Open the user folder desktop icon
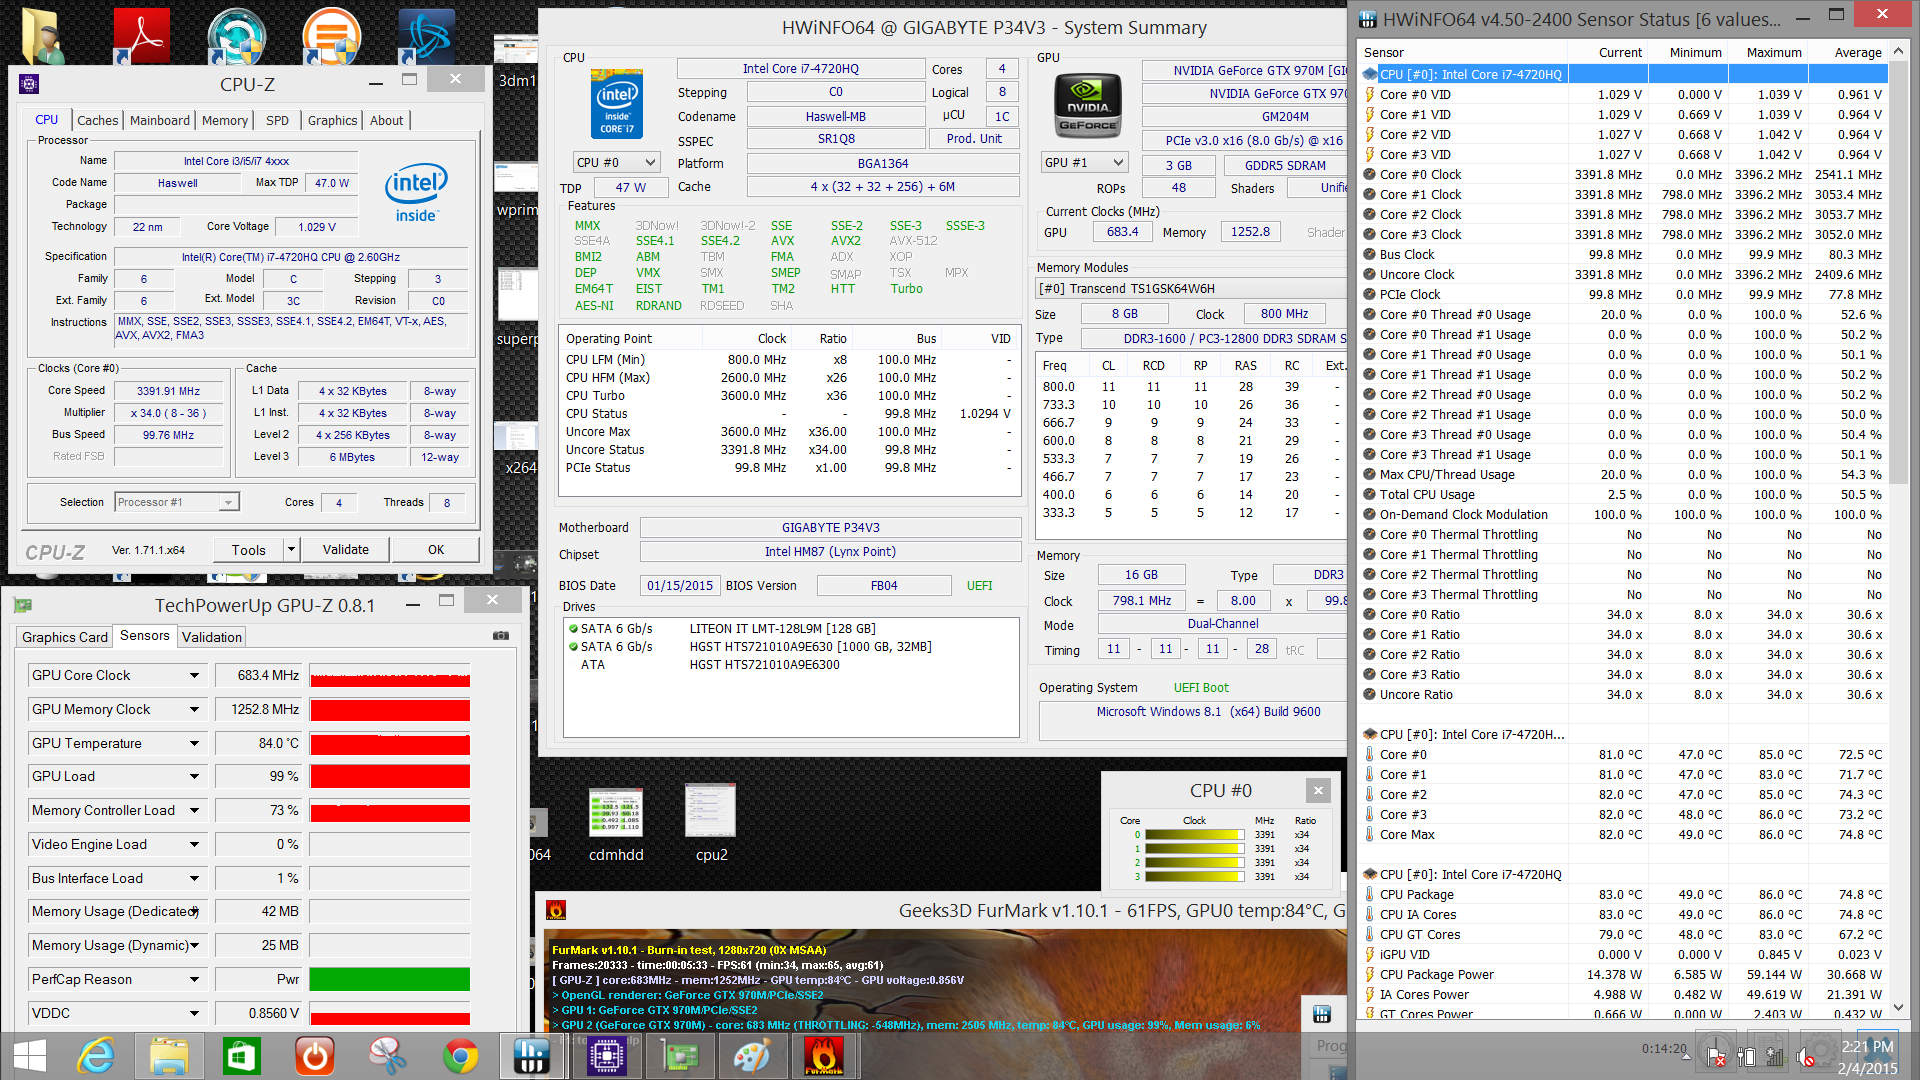 pyautogui.click(x=42, y=35)
